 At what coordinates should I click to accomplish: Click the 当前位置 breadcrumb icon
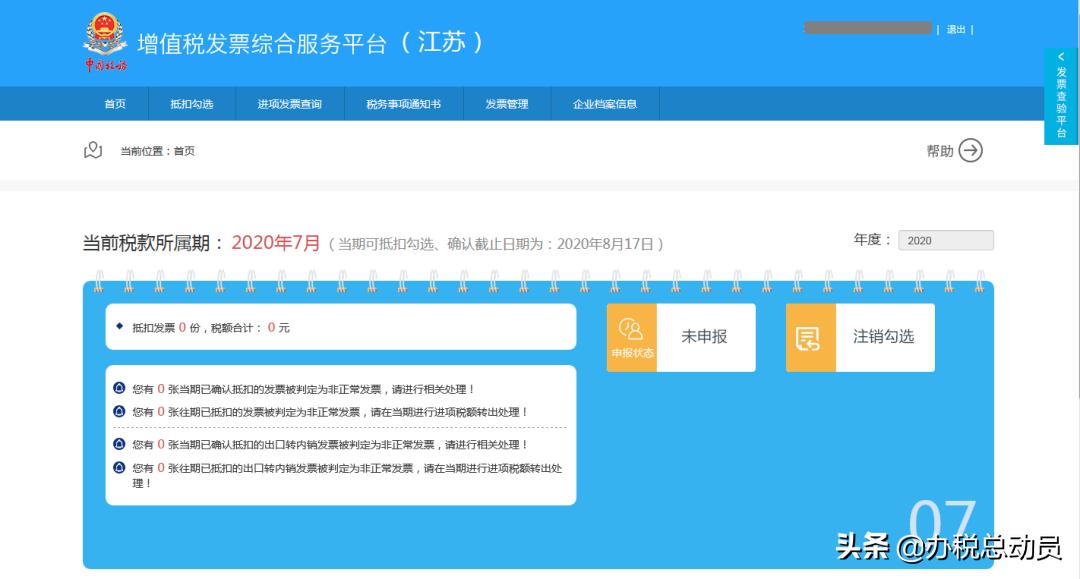point(93,148)
